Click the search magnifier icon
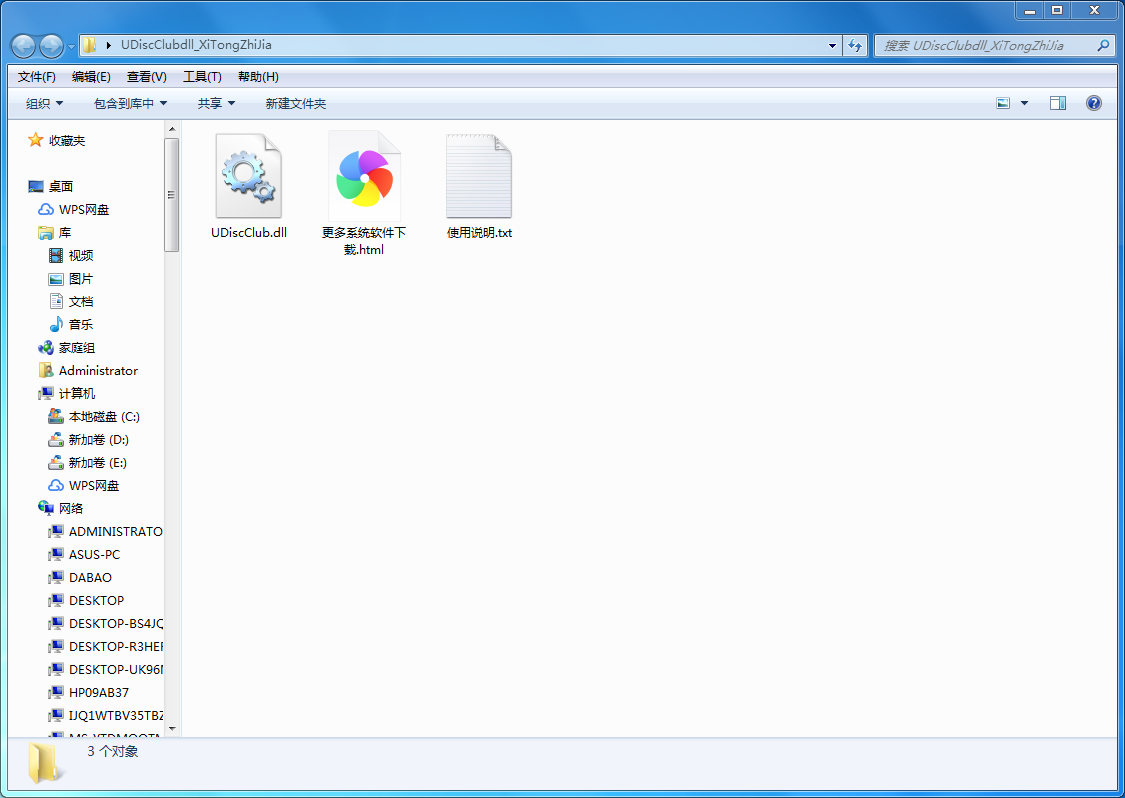1125x798 pixels. click(1103, 45)
